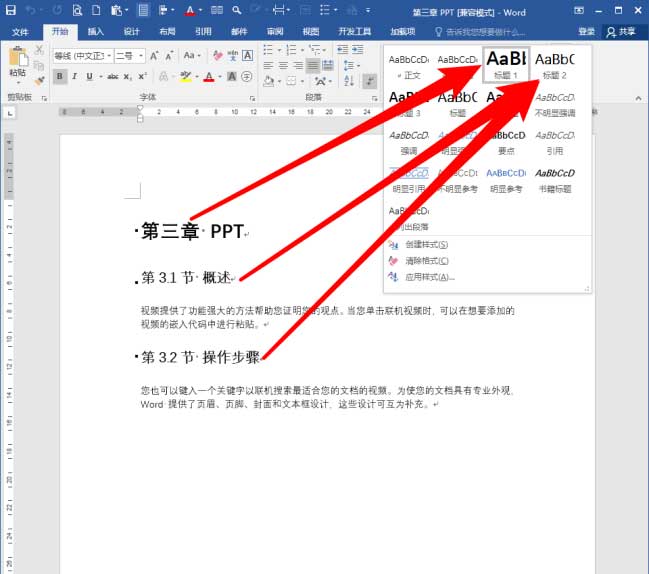
Task: Switch to the 引用 tab
Action: [x=203, y=31]
